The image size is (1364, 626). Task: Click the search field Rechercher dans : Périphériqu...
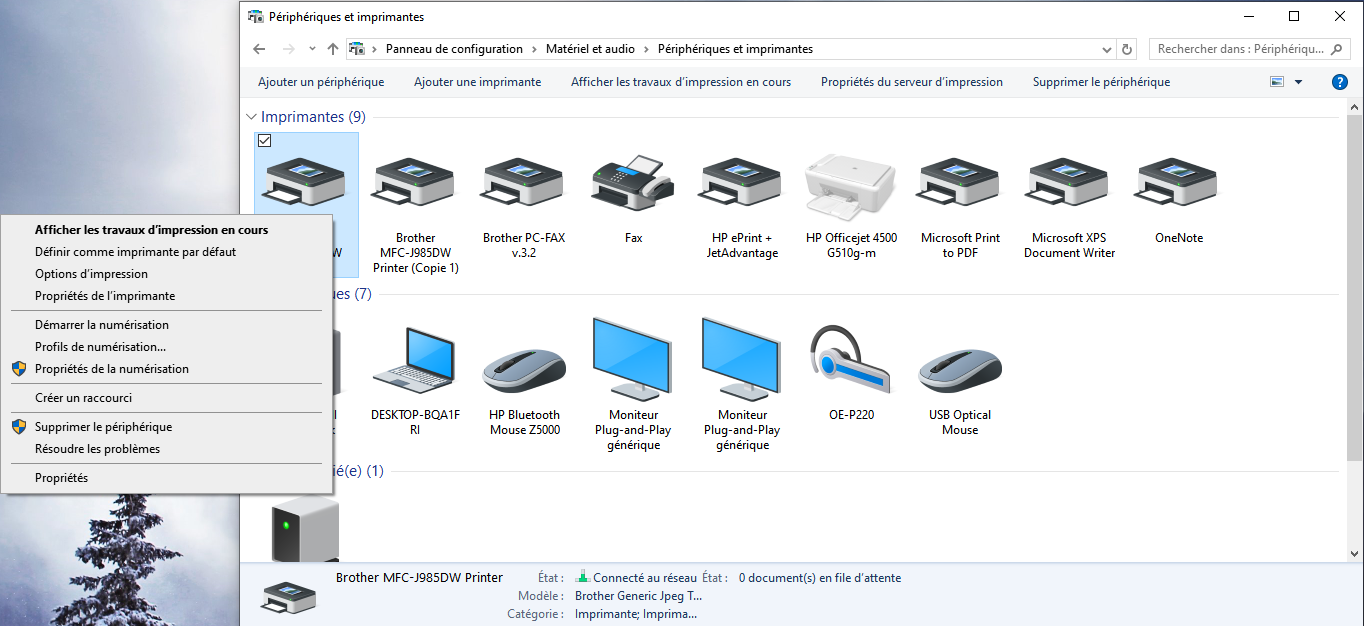point(1240,49)
